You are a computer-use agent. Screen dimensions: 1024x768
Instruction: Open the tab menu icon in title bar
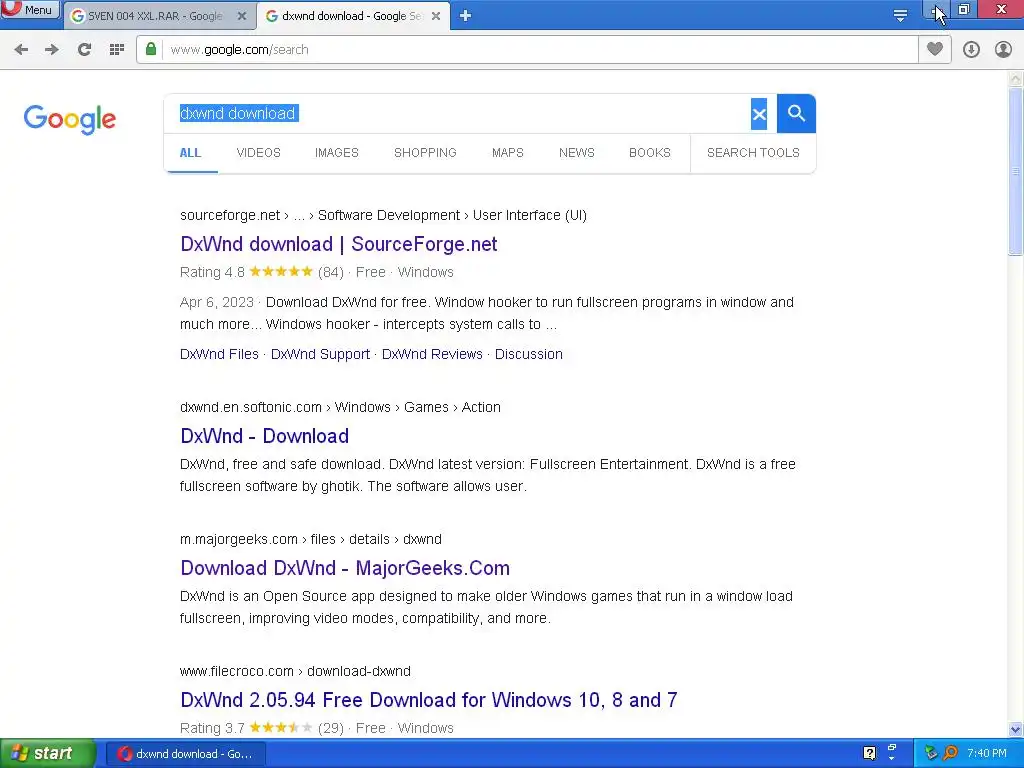tap(900, 16)
